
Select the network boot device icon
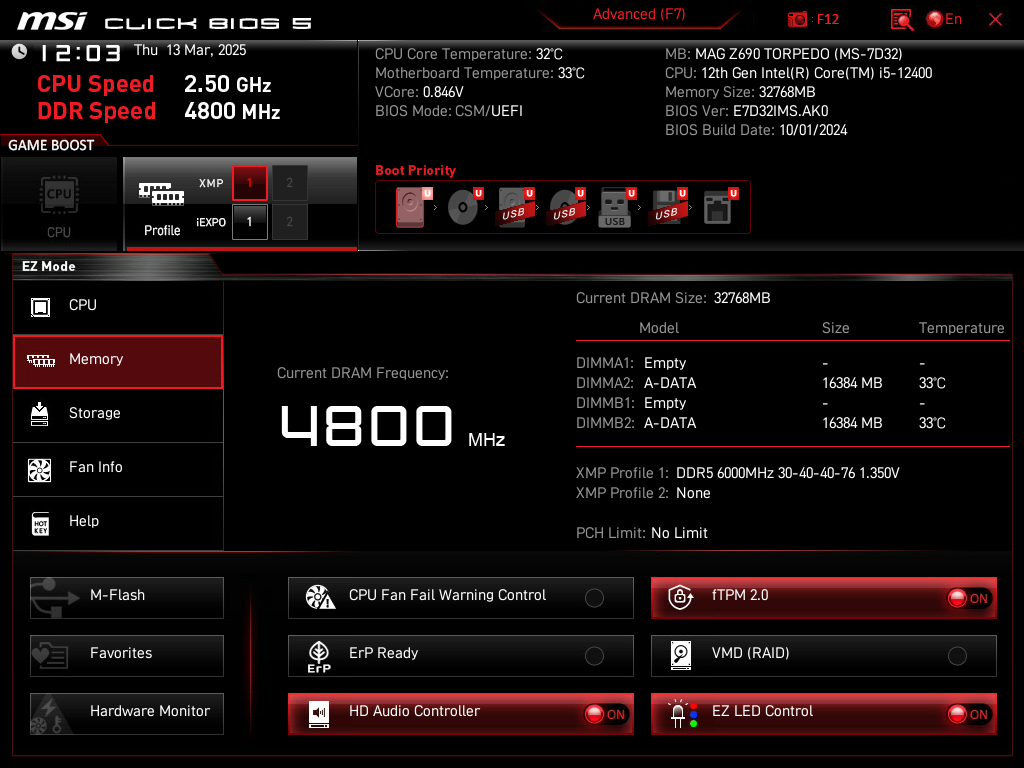pos(719,207)
